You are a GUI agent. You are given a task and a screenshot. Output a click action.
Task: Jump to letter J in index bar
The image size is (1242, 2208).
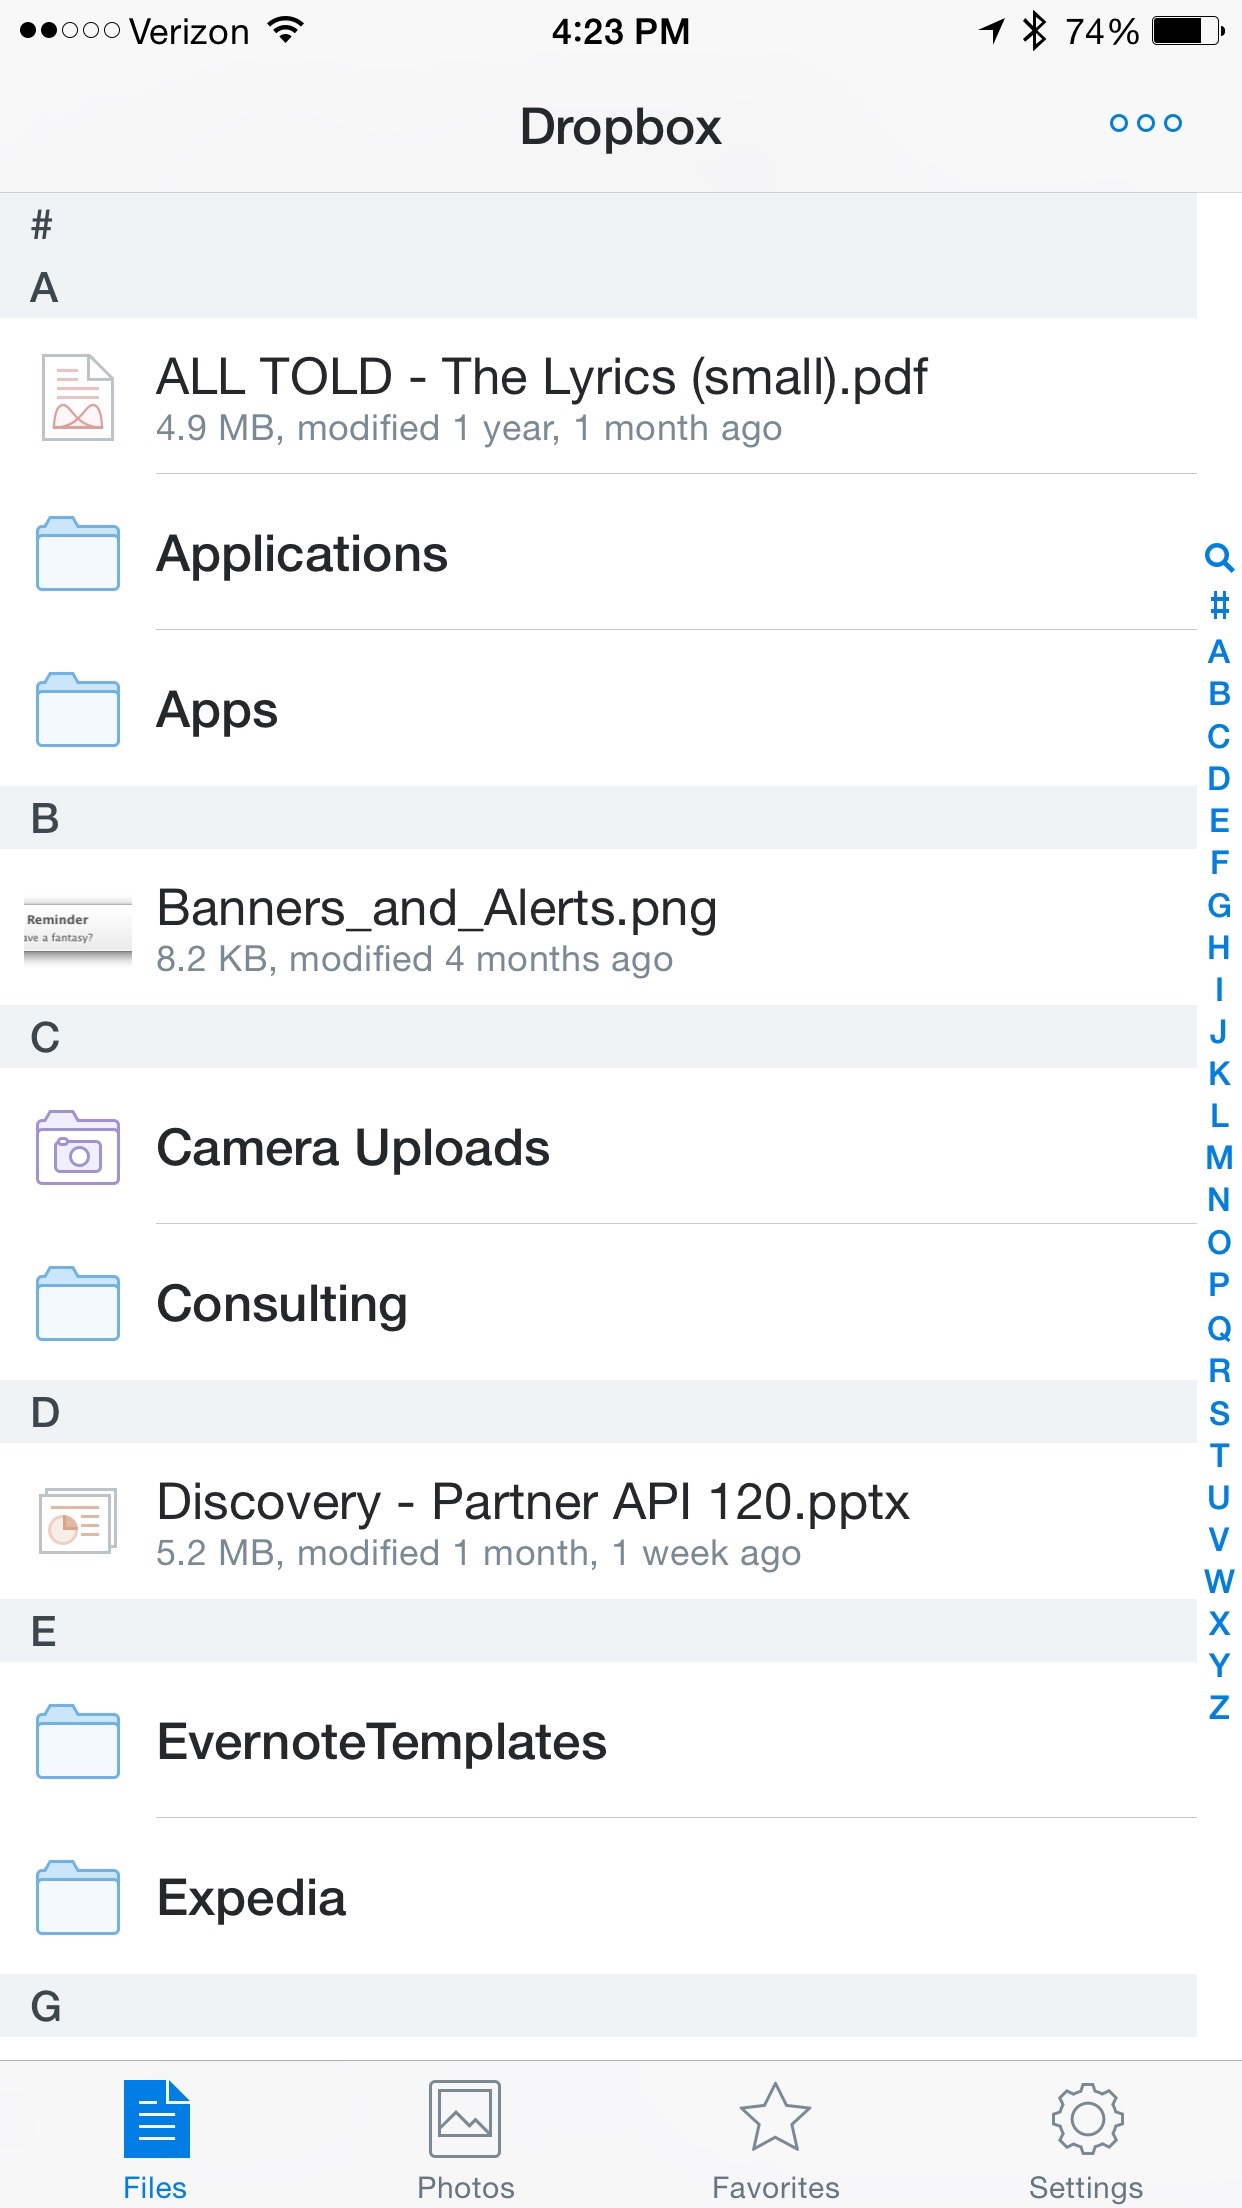pyautogui.click(x=1219, y=1031)
